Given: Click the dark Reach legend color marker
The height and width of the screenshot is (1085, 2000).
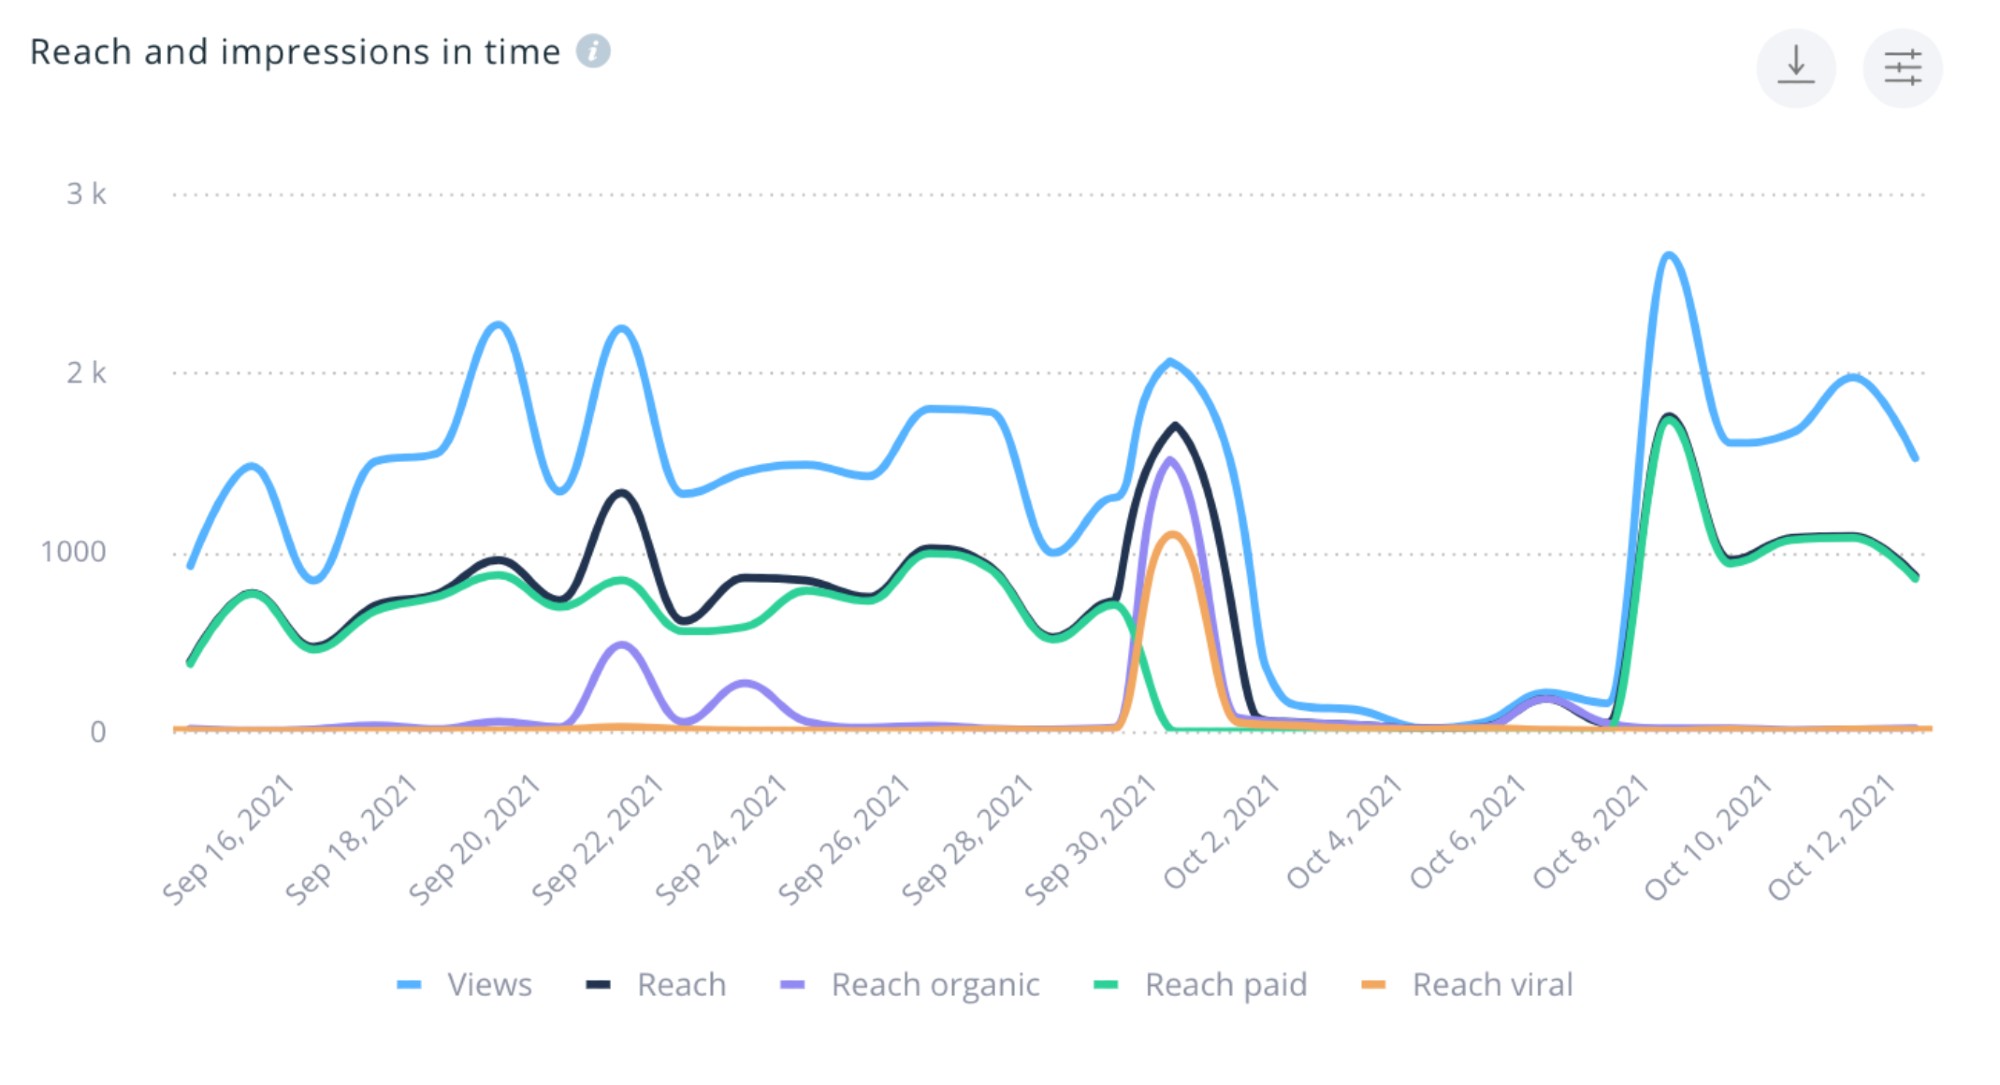Looking at the screenshot, I should (x=598, y=985).
